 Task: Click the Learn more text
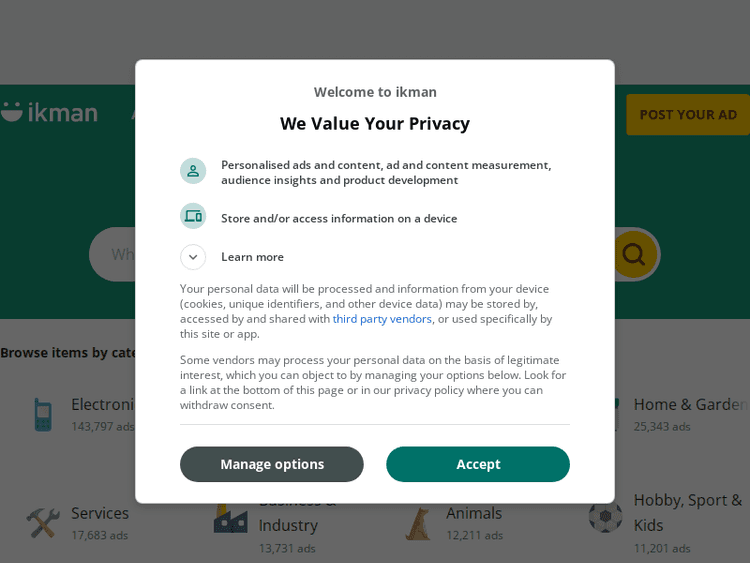[252, 257]
